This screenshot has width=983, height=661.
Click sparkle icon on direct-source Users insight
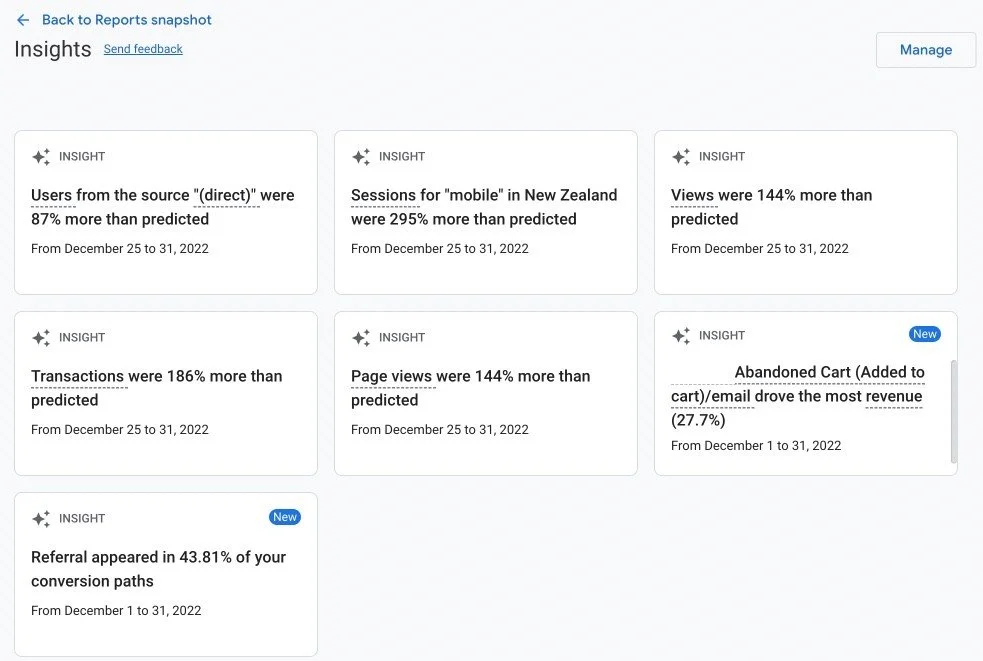tap(41, 157)
